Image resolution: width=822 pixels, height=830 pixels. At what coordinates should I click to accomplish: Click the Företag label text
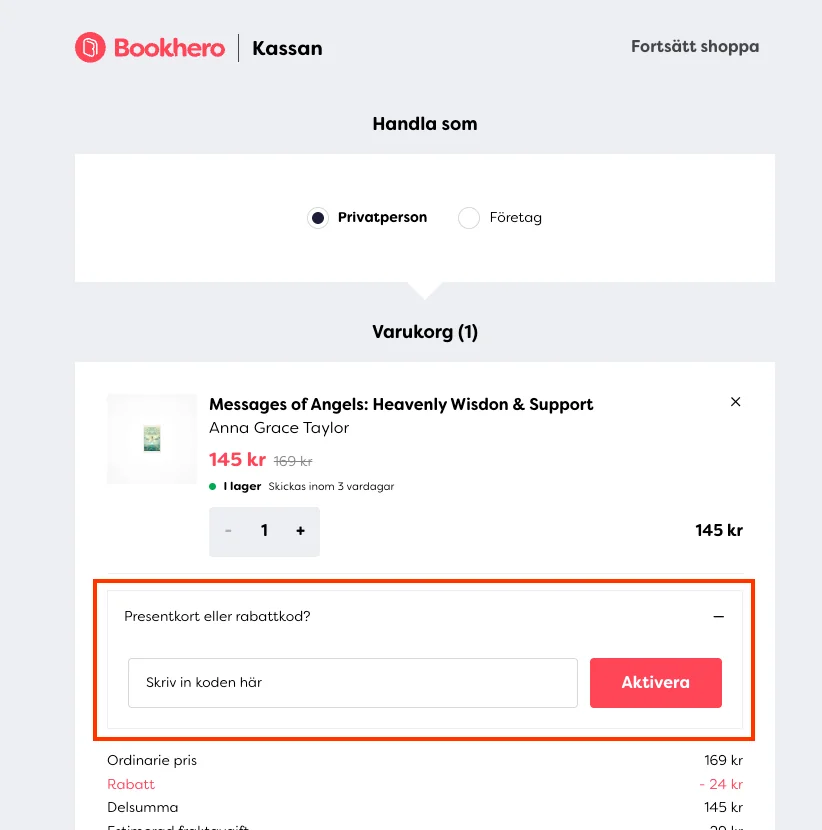(515, 218)
